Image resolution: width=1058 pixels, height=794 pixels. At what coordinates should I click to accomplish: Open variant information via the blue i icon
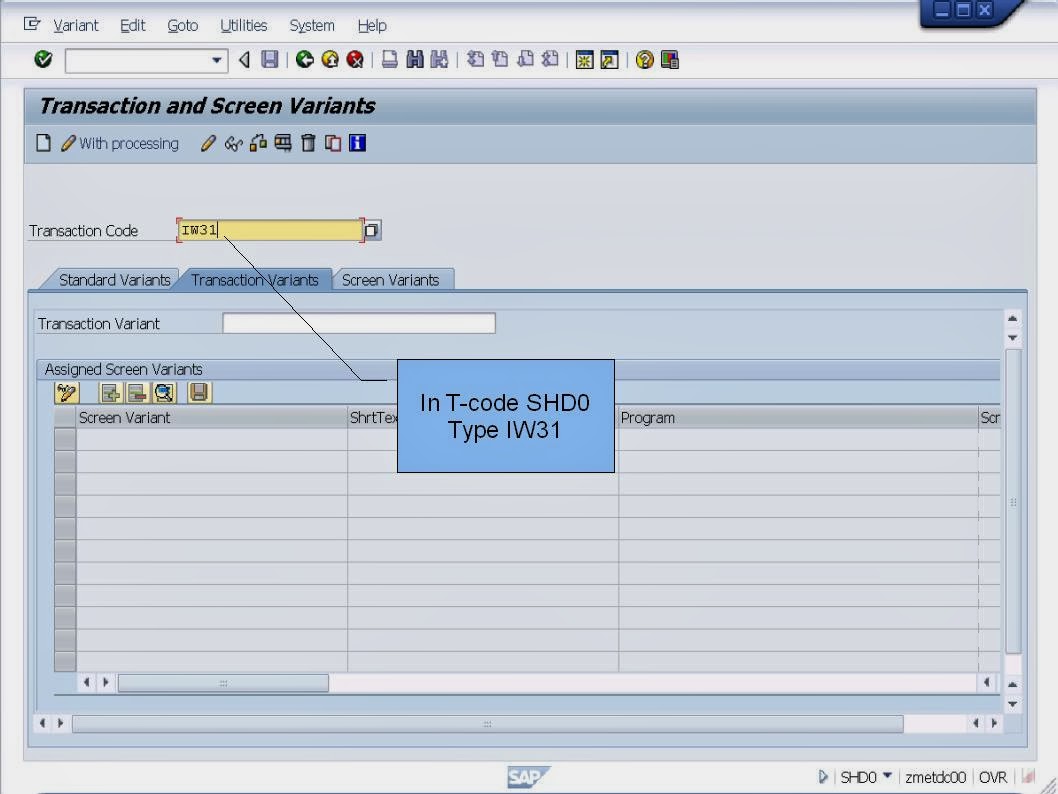click(x=356, y=143)
